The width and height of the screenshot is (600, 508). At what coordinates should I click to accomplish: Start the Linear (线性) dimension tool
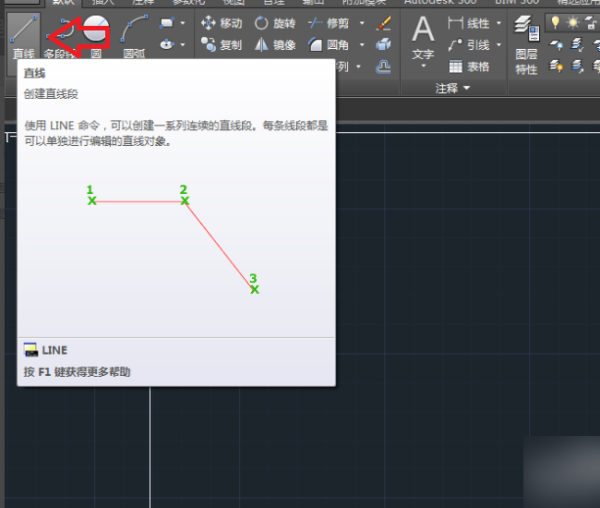coord(469,23)
